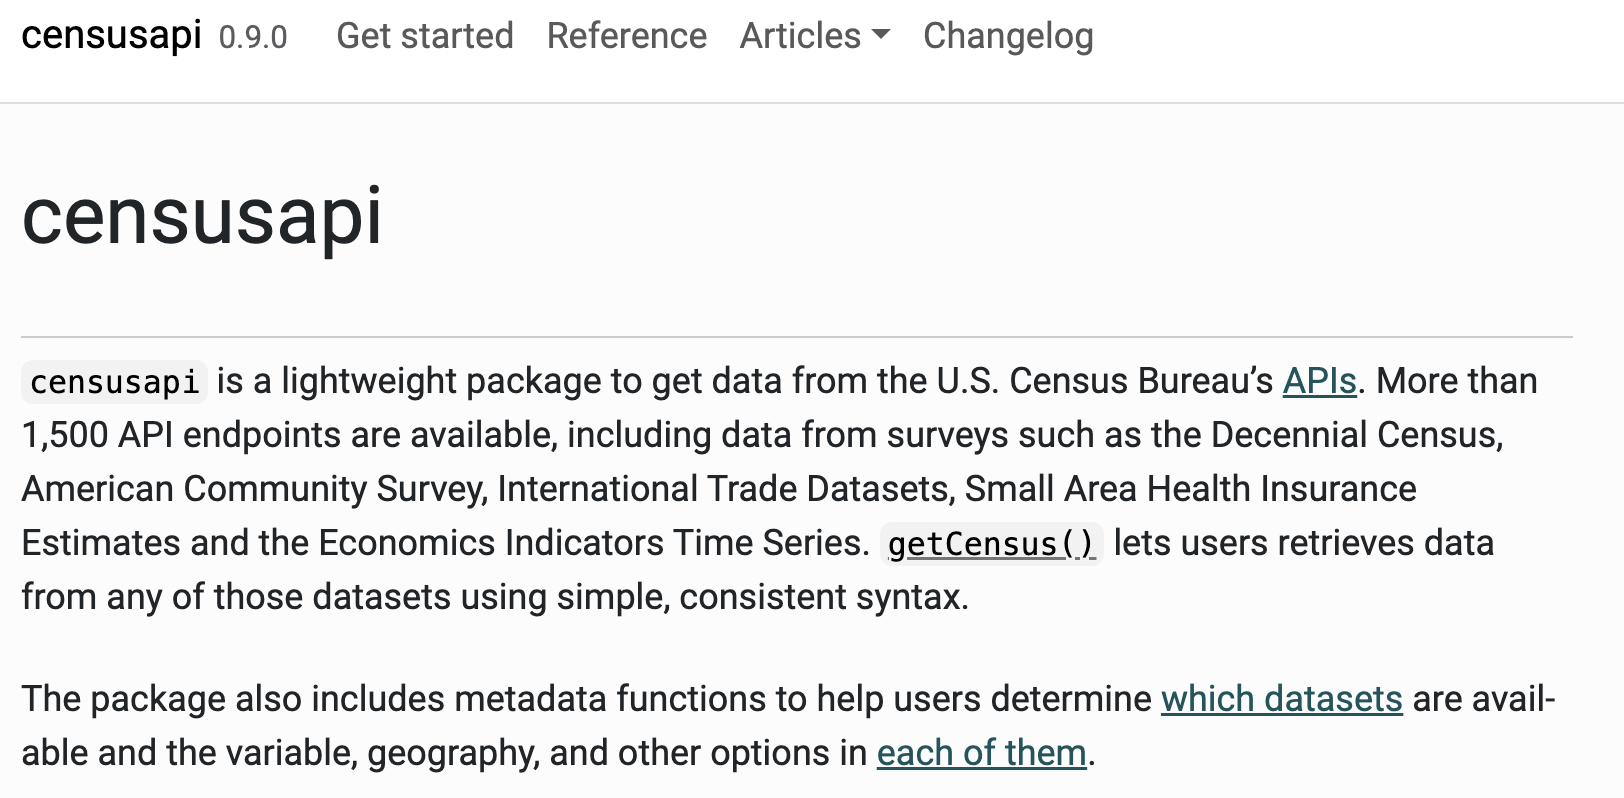Open the censusapi brand link in navbar
Image resolution: width=1624 pixels, height=798 pixels.
pos(111,36)
